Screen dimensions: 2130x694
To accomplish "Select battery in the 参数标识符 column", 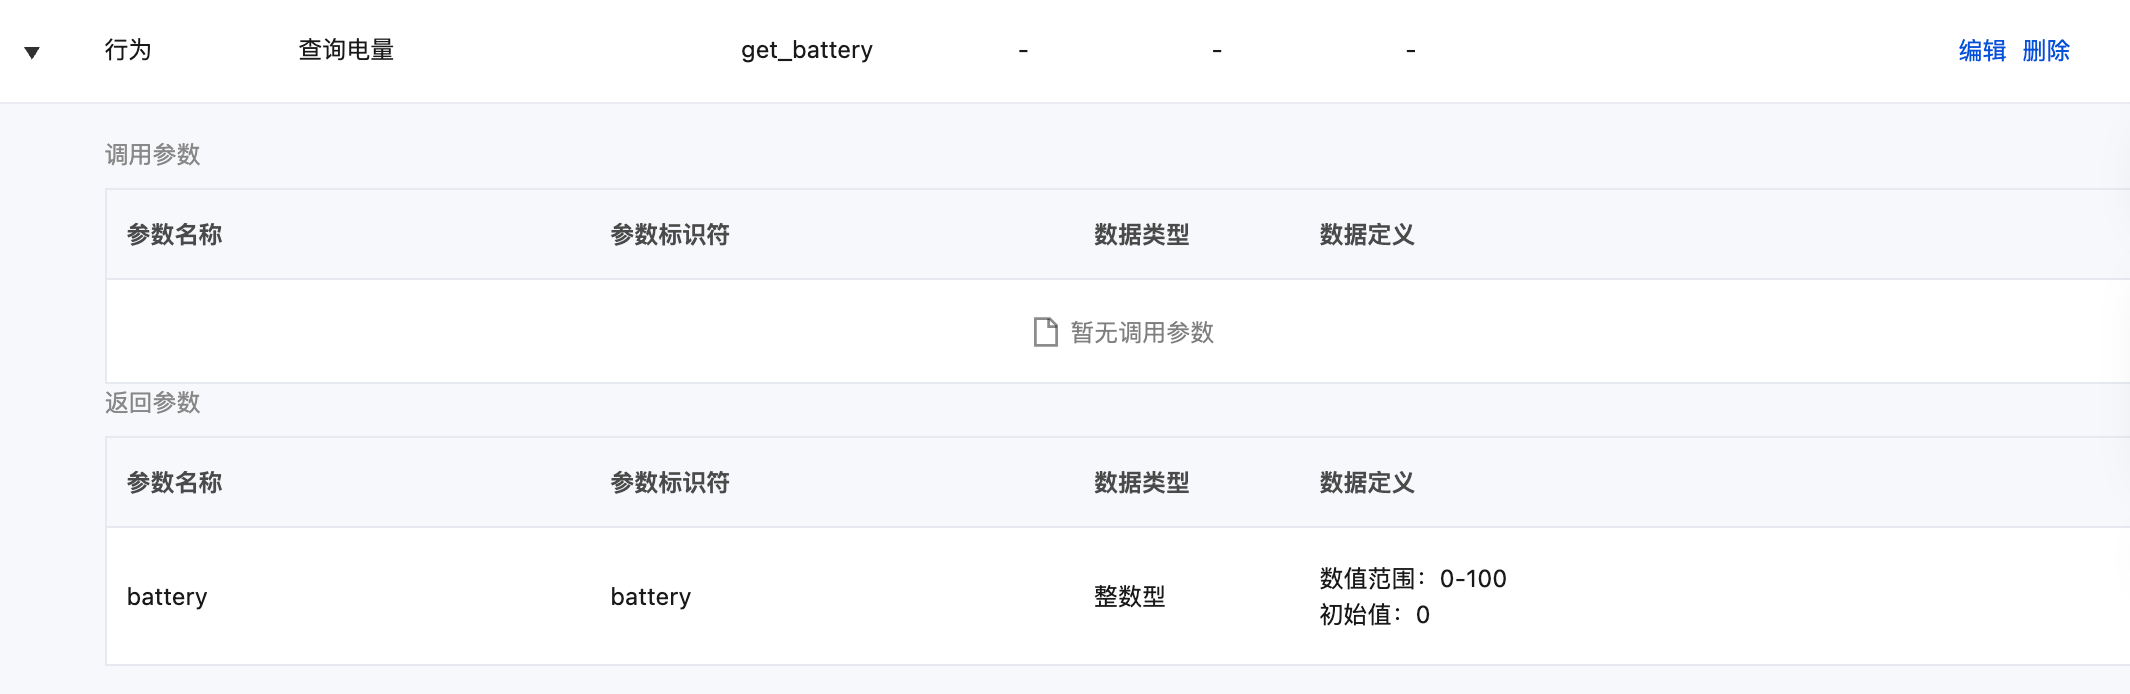I will coord(650,597).
